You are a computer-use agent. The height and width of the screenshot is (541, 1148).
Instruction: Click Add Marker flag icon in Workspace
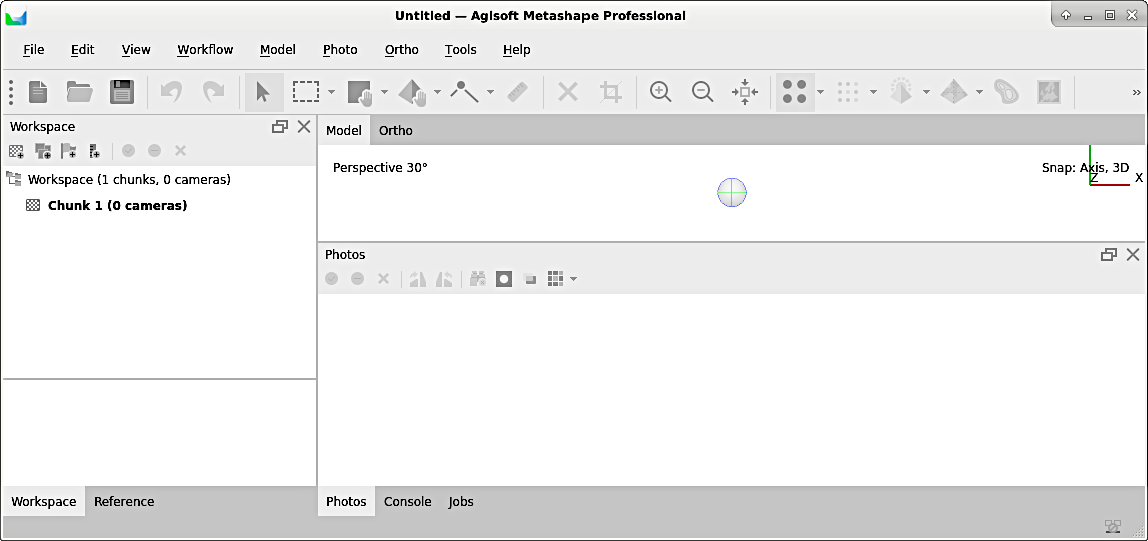pyautogui.click(x=69, y=151)
